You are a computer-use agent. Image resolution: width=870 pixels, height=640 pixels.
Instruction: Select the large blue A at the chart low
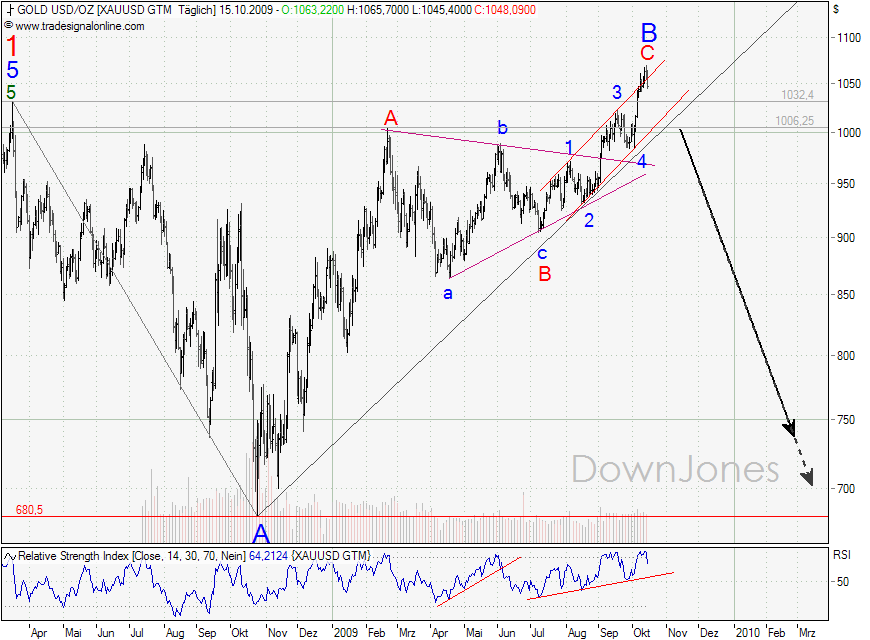(261, 534)
